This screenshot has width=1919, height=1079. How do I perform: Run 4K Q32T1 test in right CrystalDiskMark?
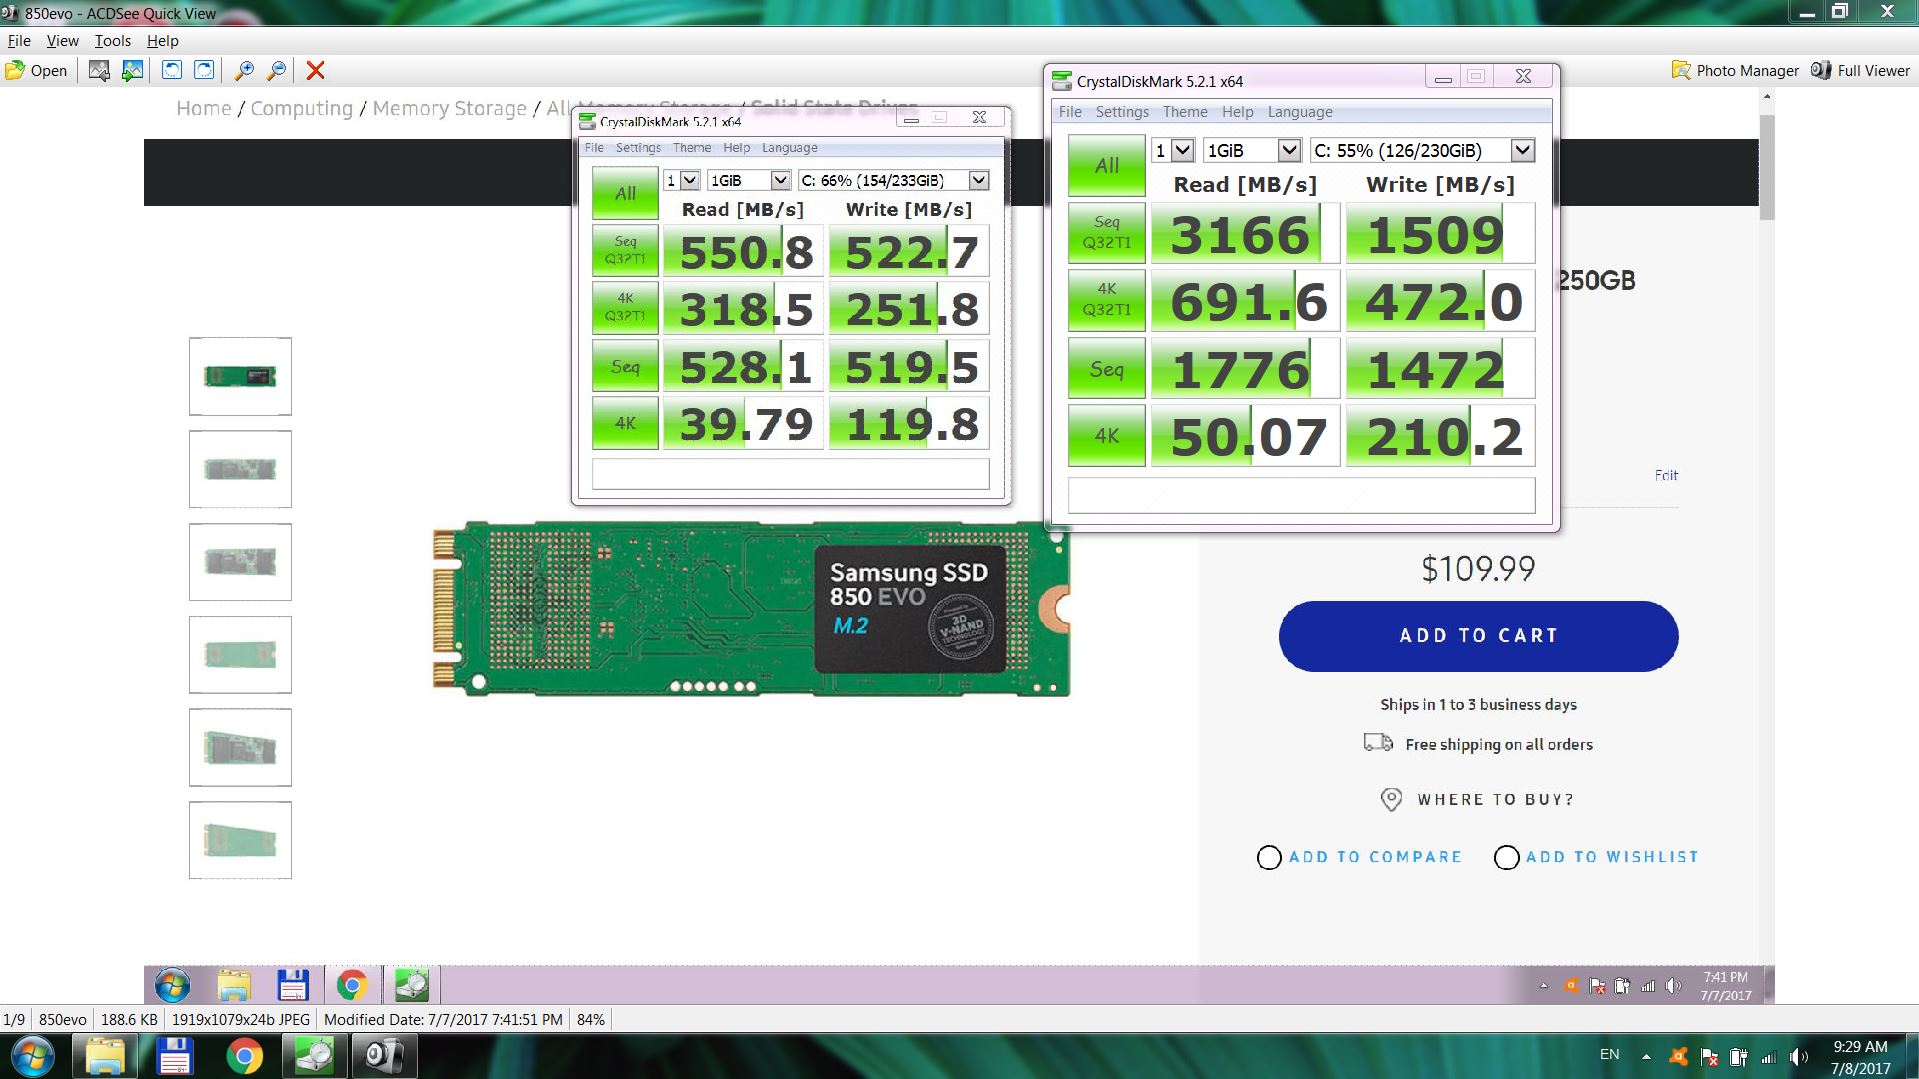[x=1106, y=300]
